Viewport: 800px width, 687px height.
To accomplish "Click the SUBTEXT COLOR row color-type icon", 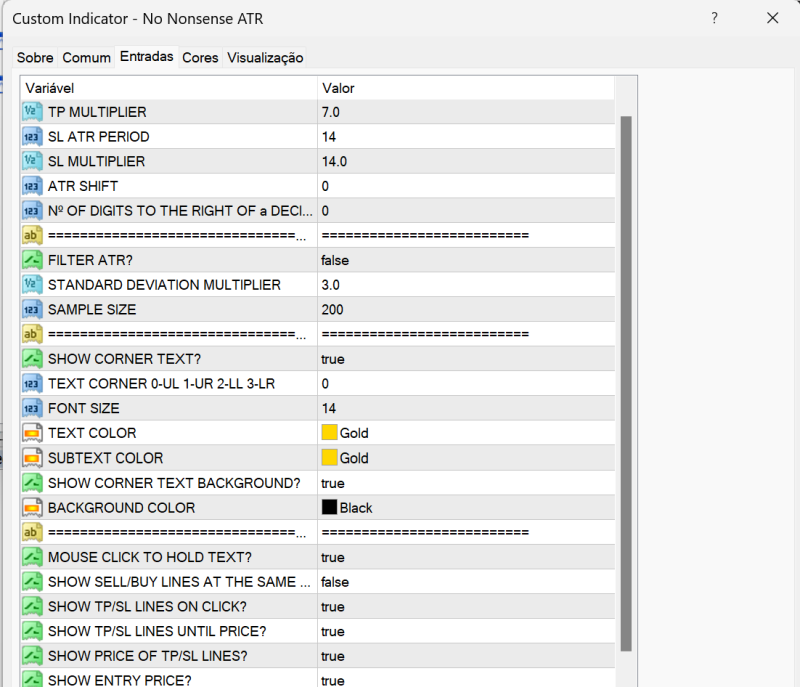I will point(32,458).
